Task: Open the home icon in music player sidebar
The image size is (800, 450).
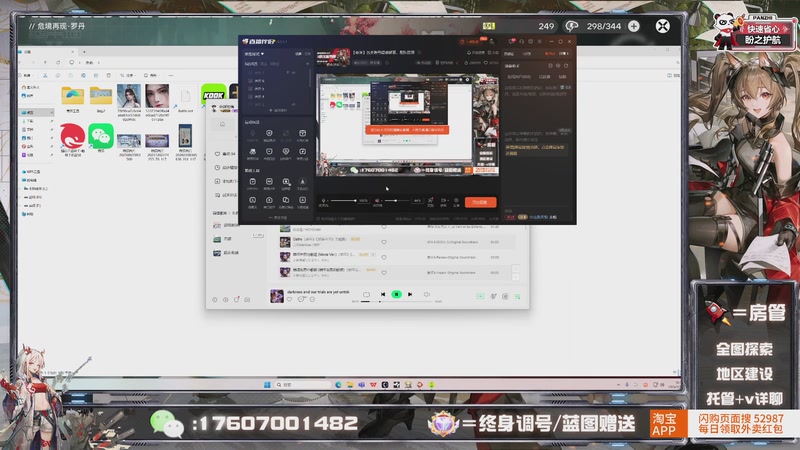Action: coord(222,124)
